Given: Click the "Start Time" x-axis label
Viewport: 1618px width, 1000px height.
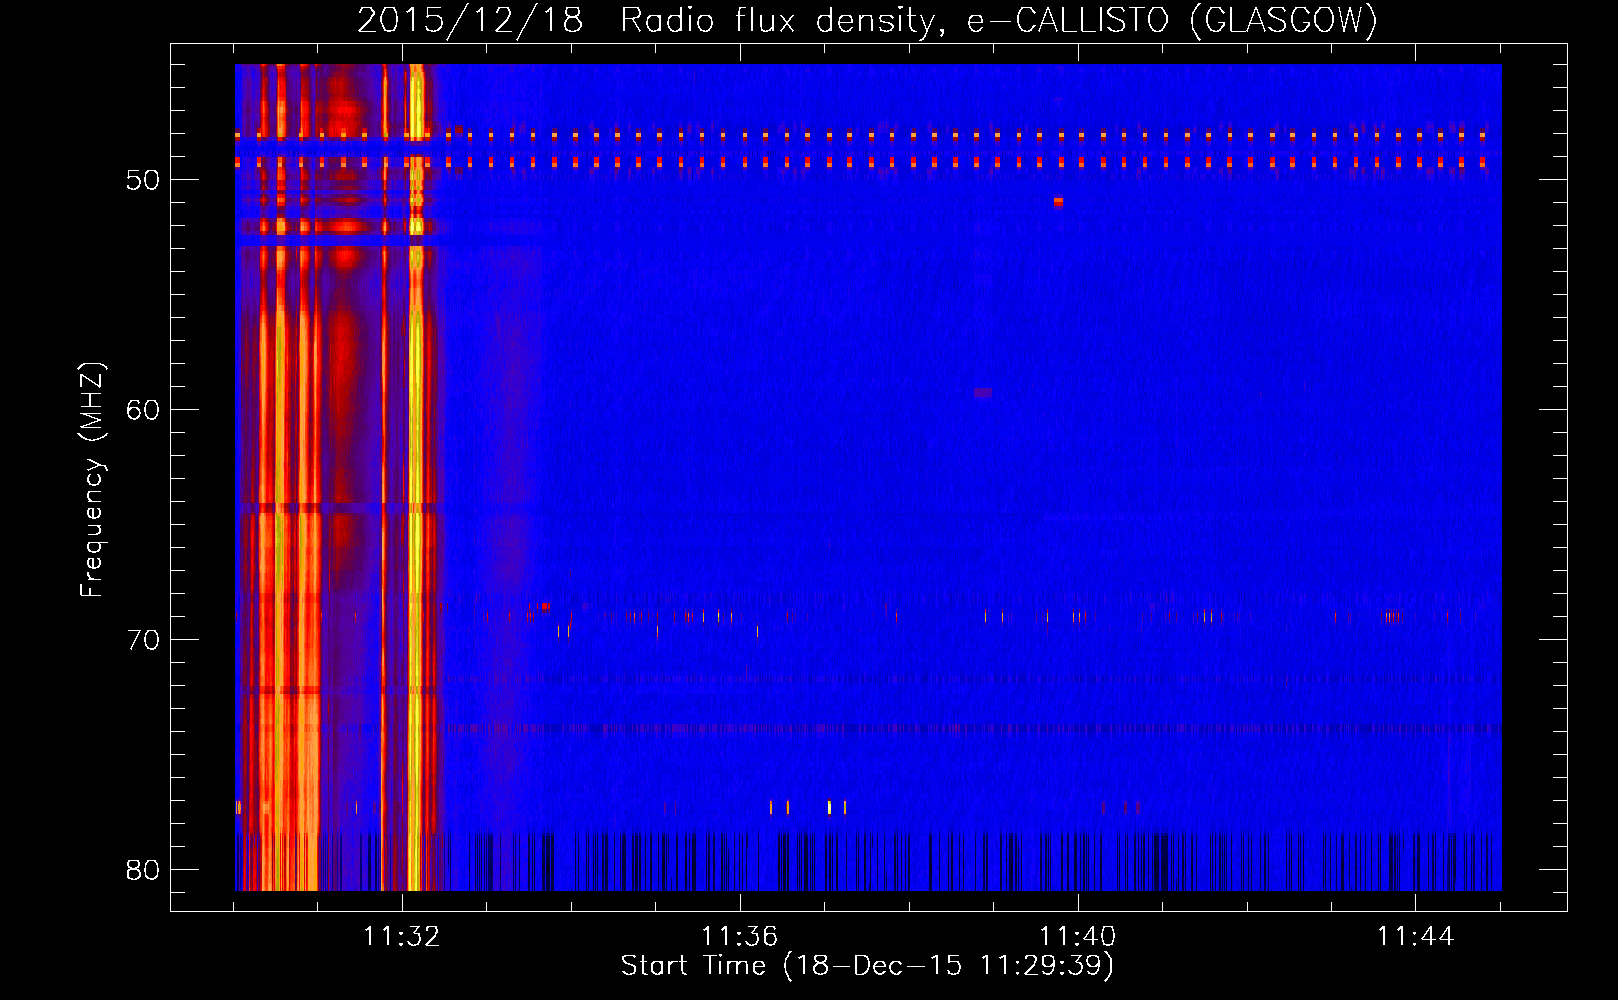Looking at the screenshot, I should pyautogui.click(x=867, y=966).
